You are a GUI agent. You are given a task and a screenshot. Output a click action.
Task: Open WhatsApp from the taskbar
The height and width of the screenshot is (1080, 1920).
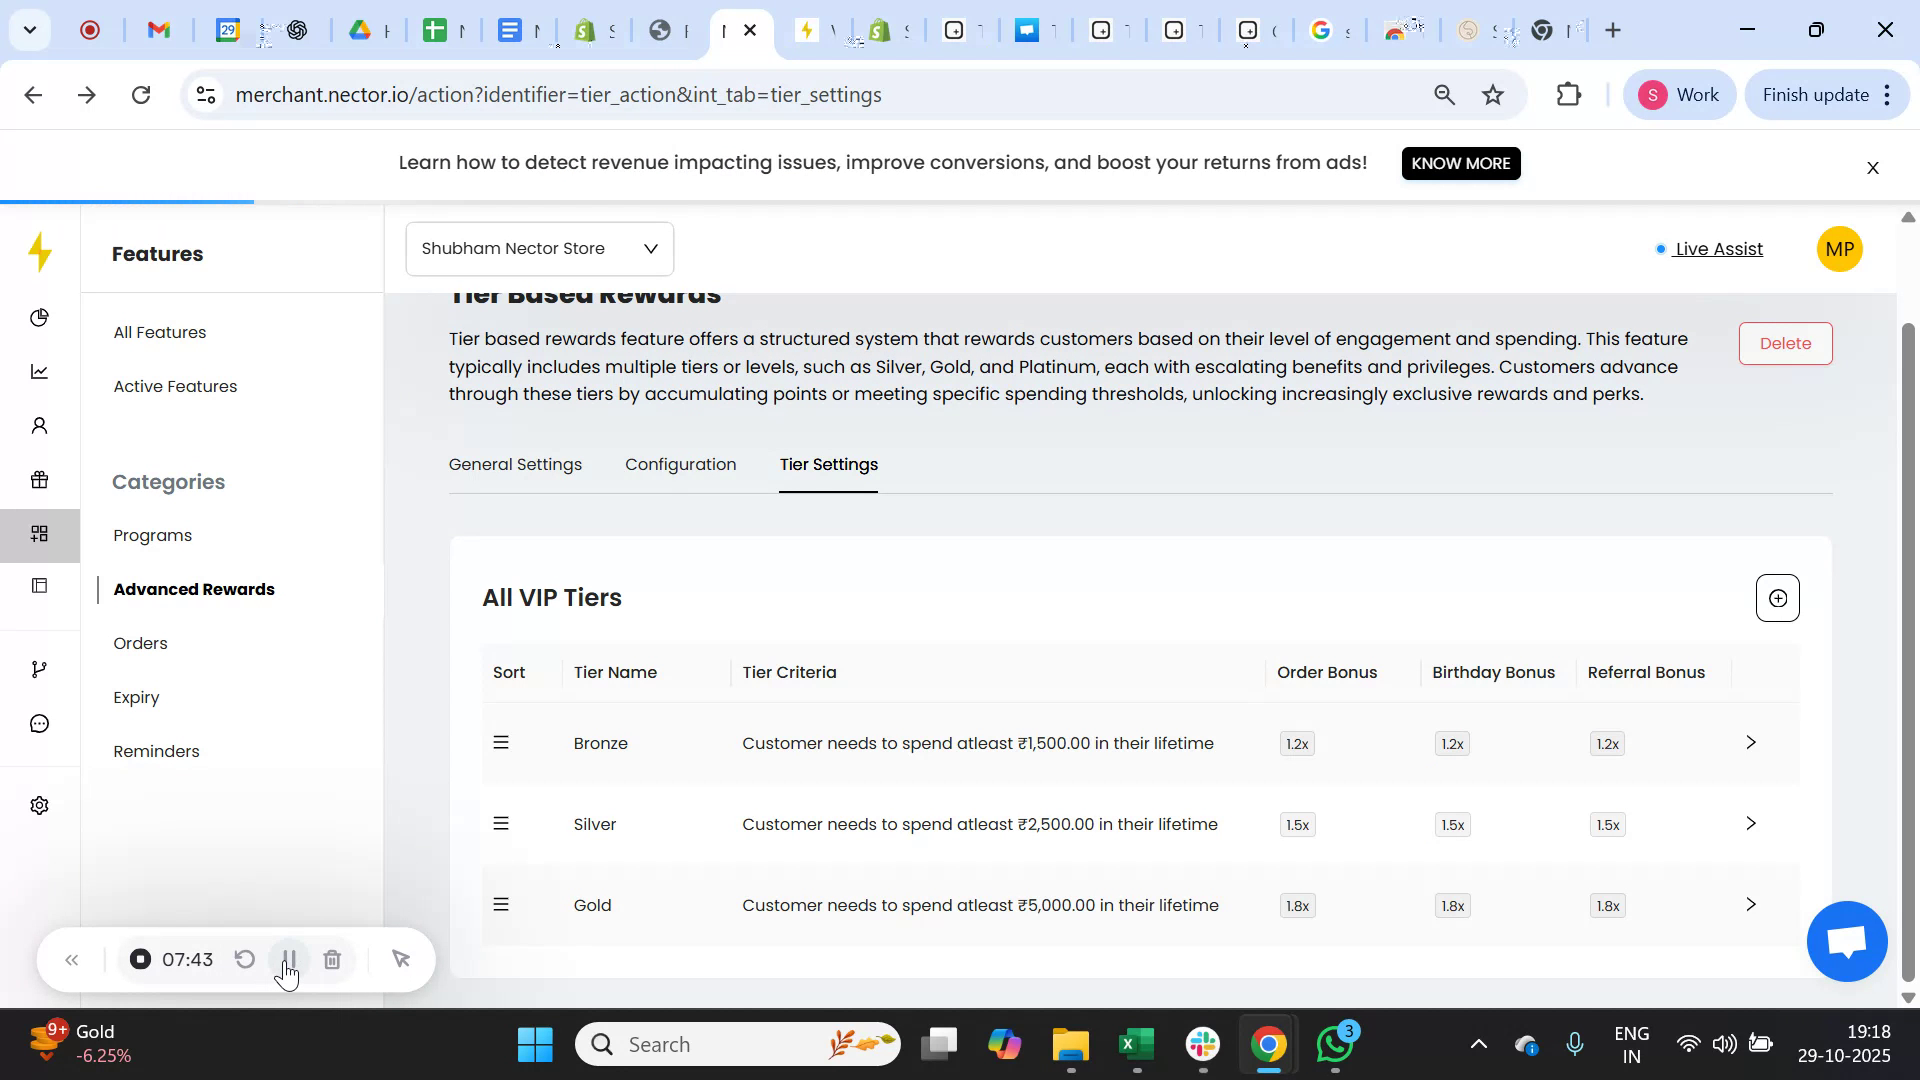tap(1335, 1043)
